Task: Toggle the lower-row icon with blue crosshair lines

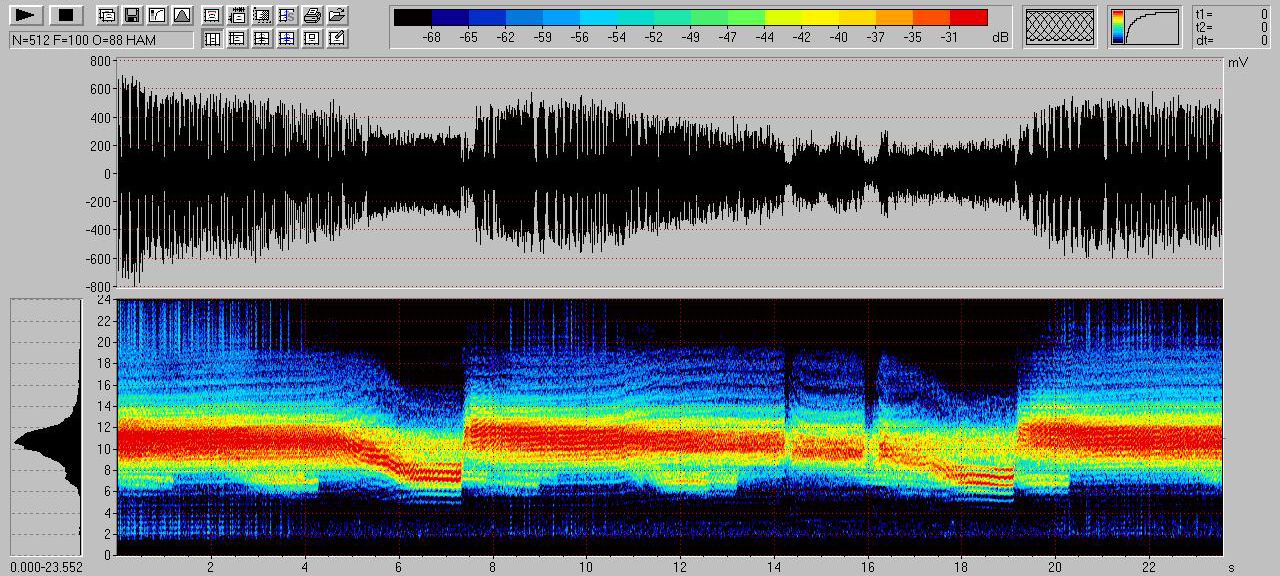Action: [x=287, y=39]
